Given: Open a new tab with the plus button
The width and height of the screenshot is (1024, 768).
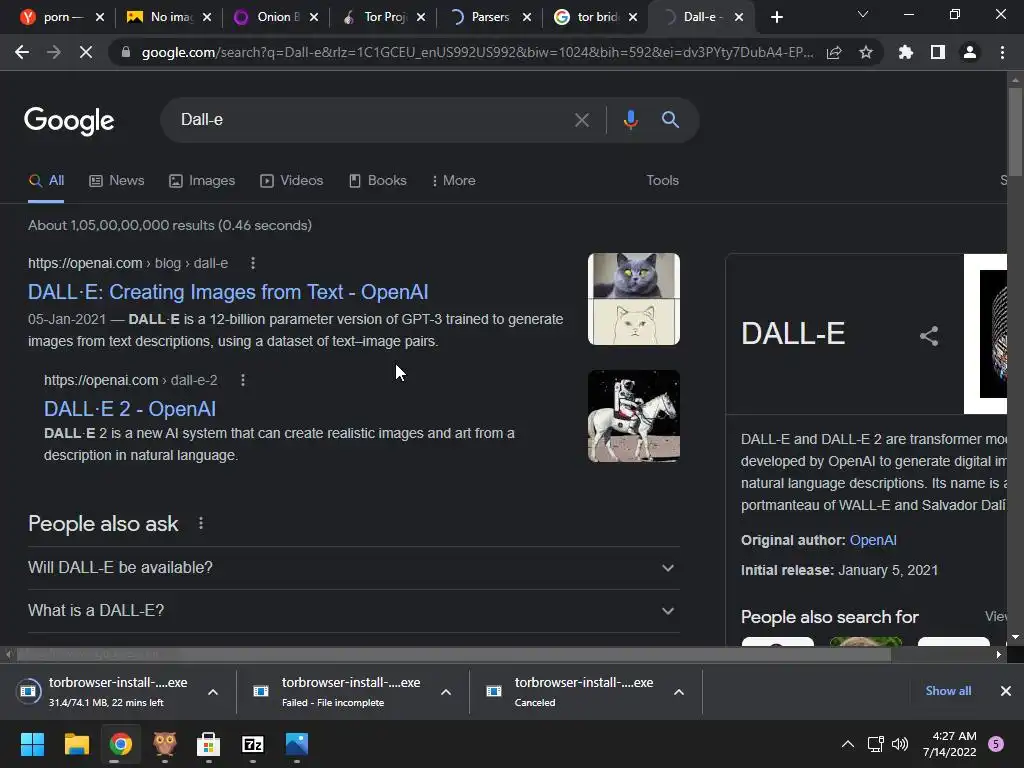Looking at the screenshot, I should tap(776, 18).
